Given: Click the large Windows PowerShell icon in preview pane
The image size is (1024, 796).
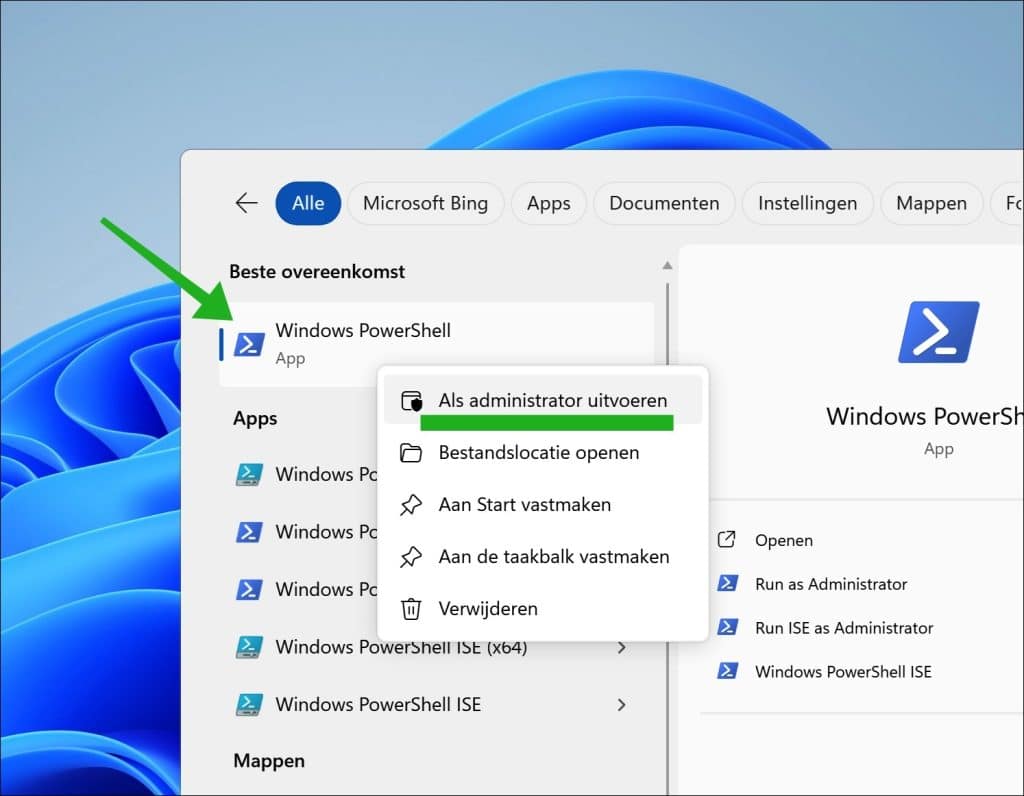Looking at the screenshot, I should 938,332.
